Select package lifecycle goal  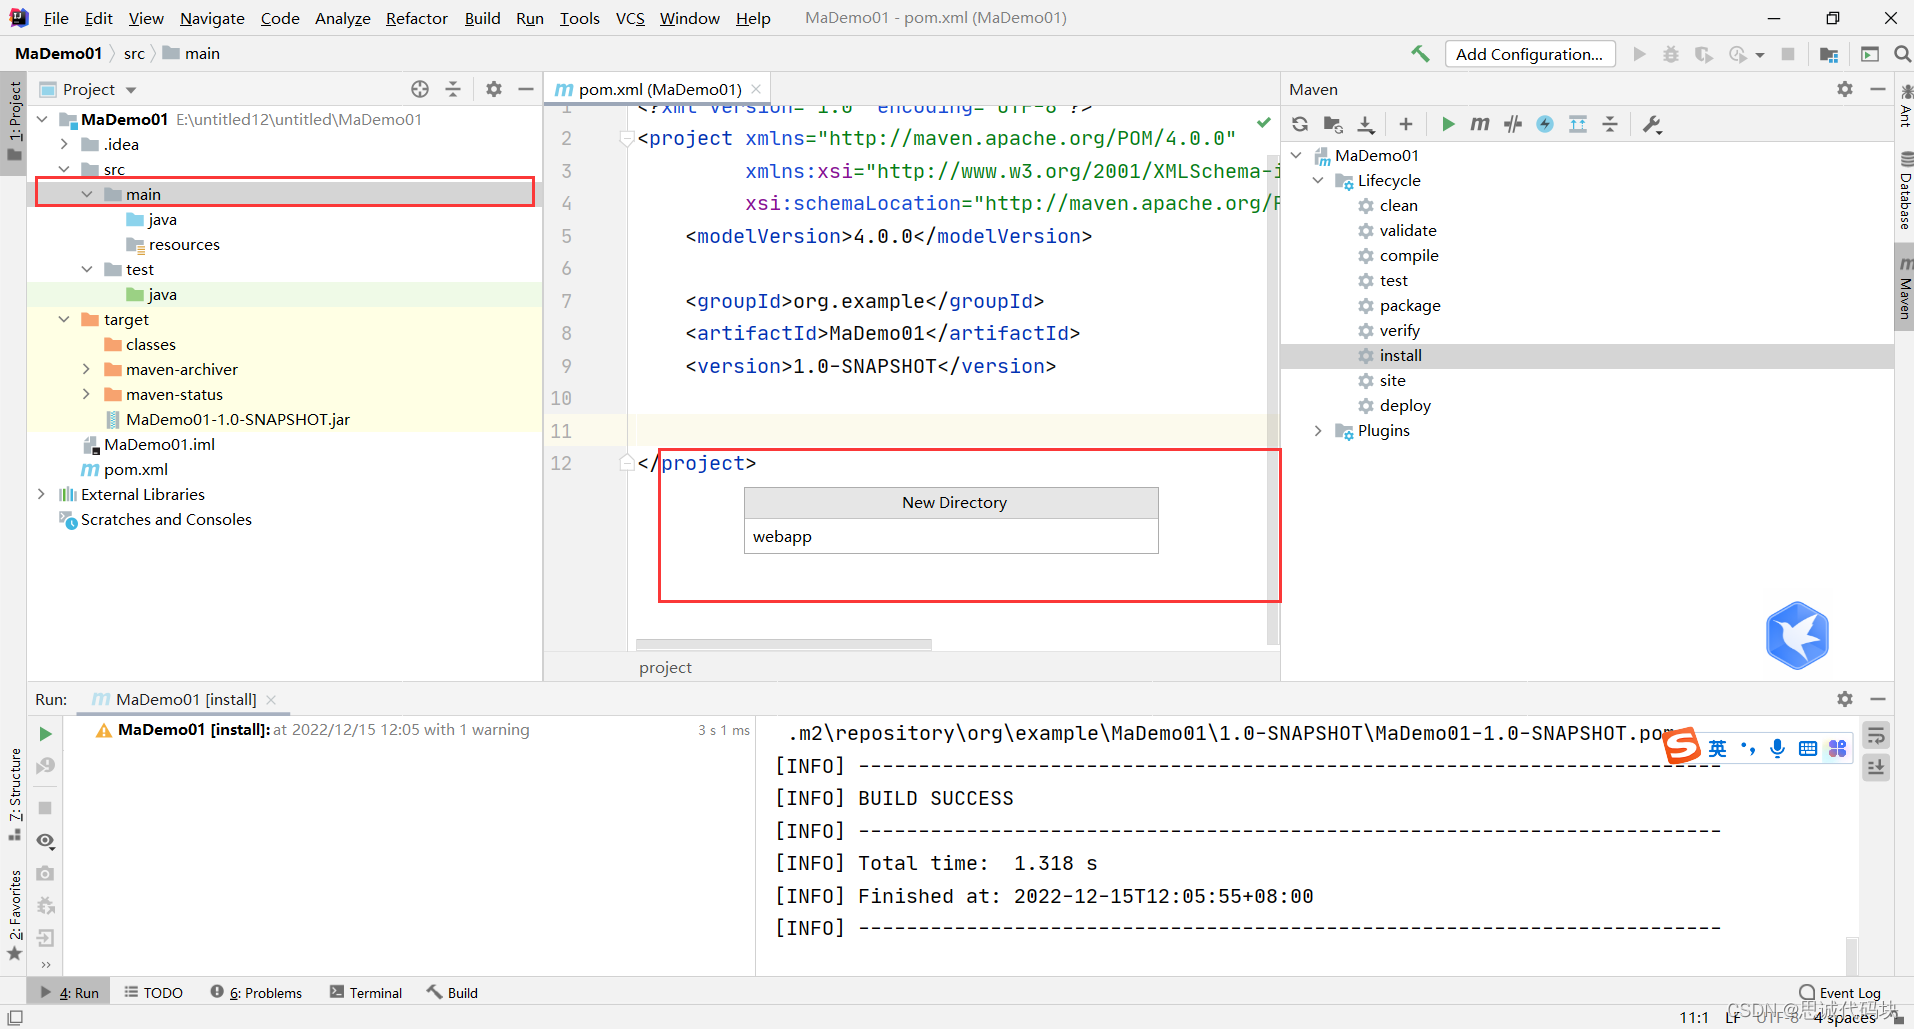(1410, 305)
